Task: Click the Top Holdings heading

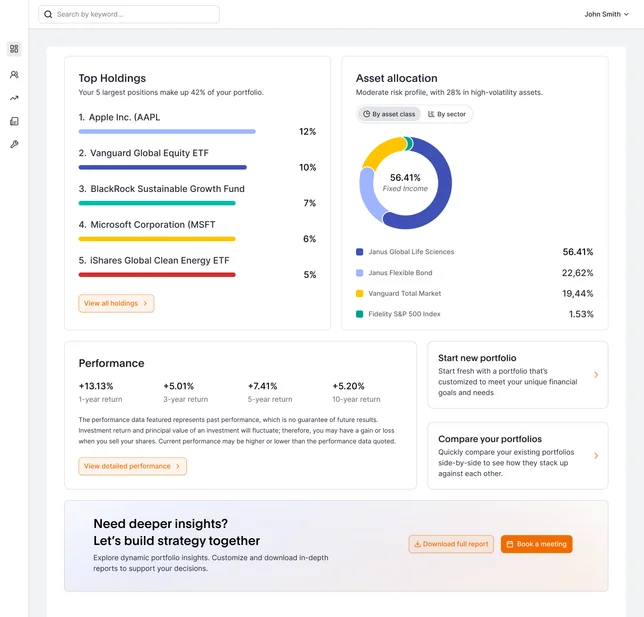Action: 112,78
